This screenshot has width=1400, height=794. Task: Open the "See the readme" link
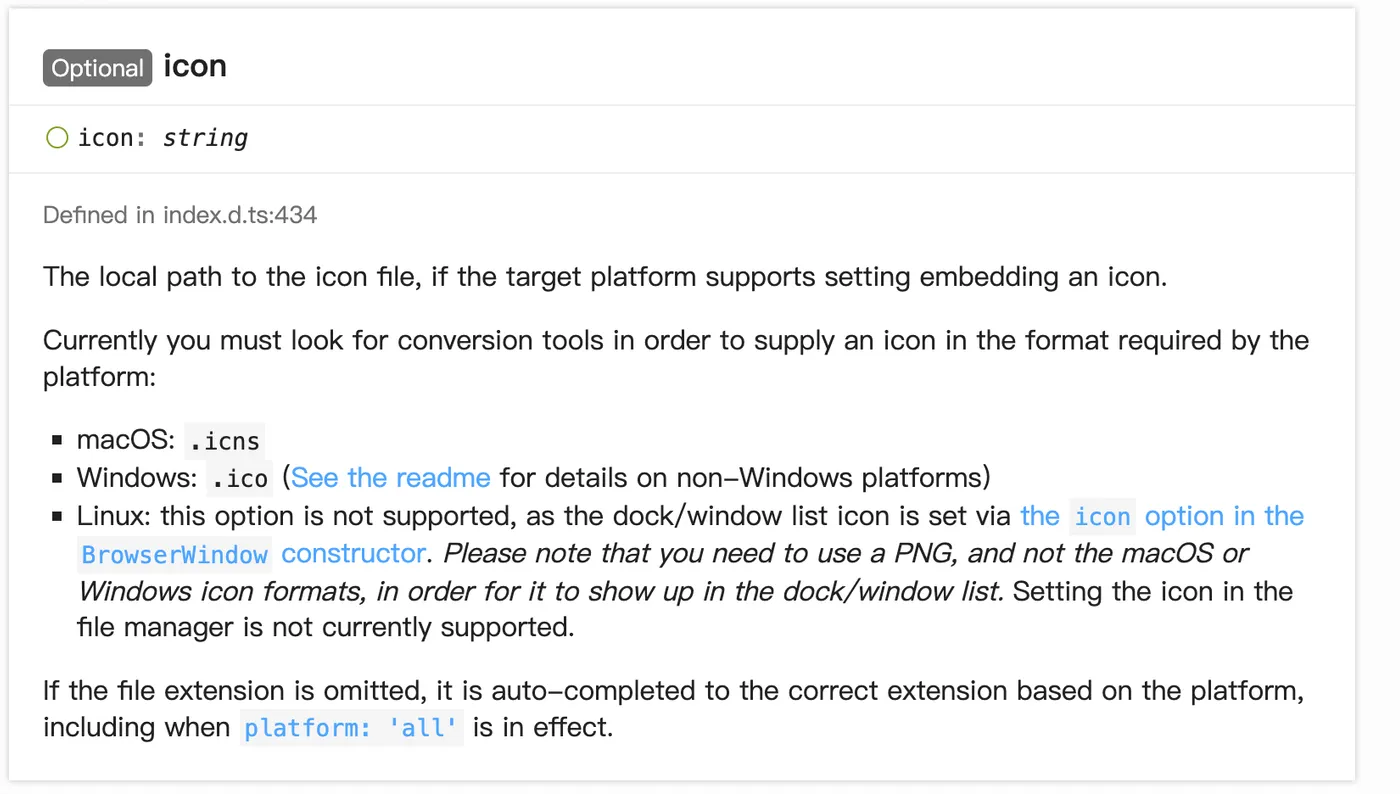tap(391, 478)
